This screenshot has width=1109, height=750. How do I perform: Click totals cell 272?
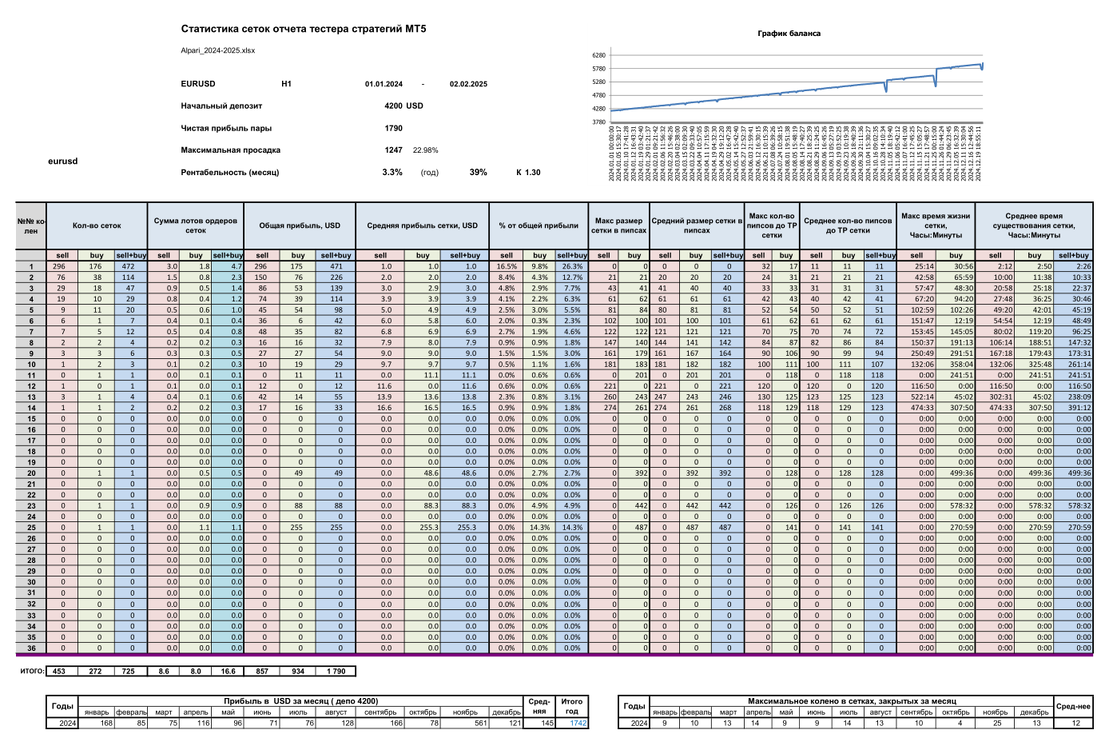[95, 671]
